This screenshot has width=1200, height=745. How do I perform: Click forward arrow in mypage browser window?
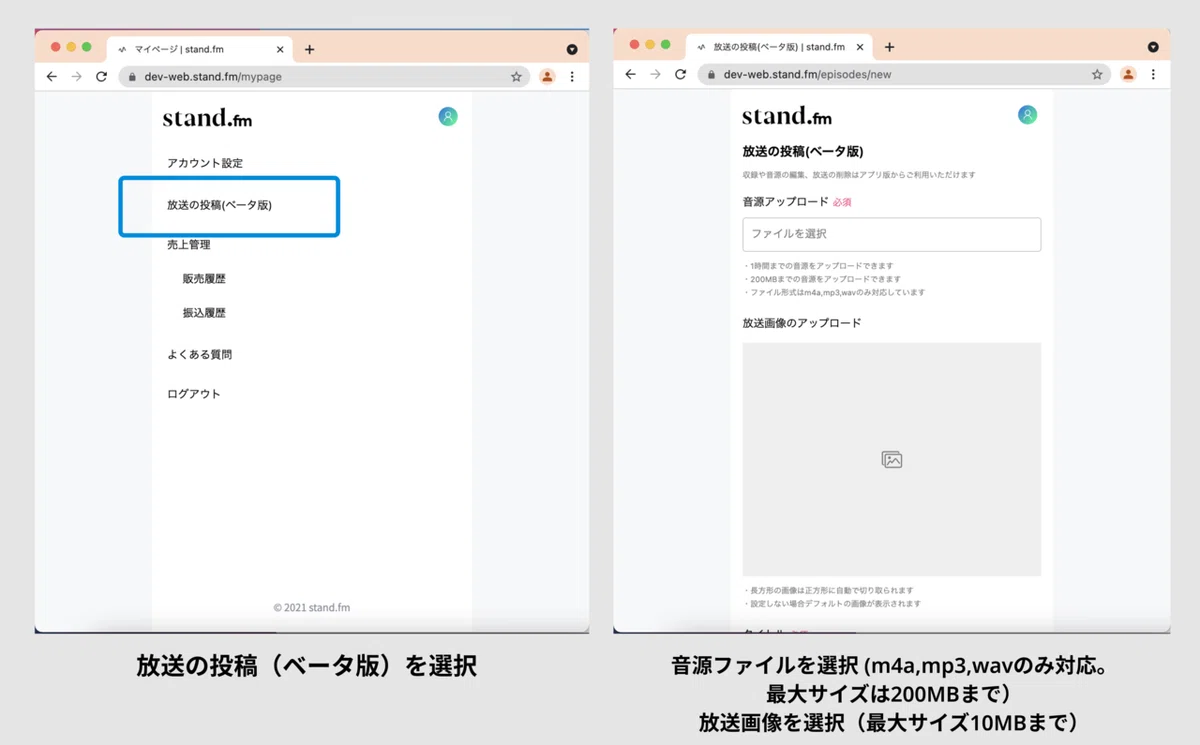click(x=77, y=76)
